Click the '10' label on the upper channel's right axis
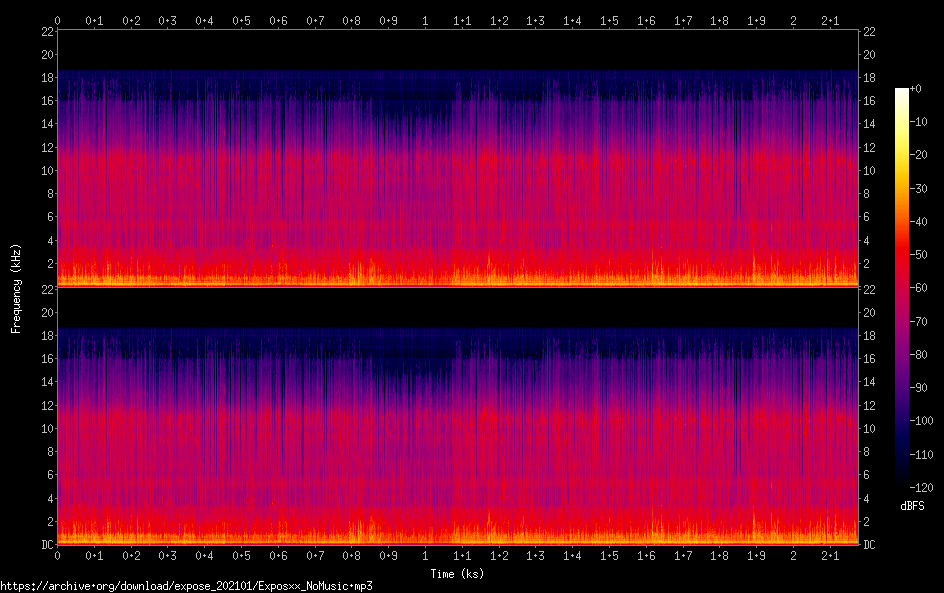Viewport: 944px width, 593px height. click(869, 170)
